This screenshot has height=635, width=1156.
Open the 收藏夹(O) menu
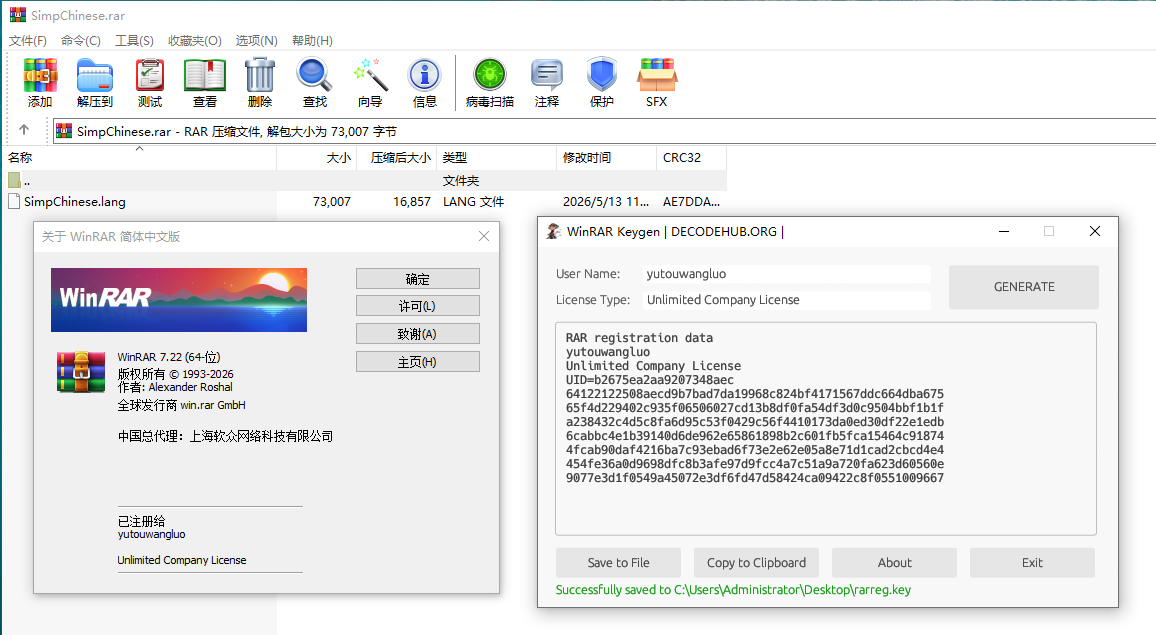pos(195,41)
